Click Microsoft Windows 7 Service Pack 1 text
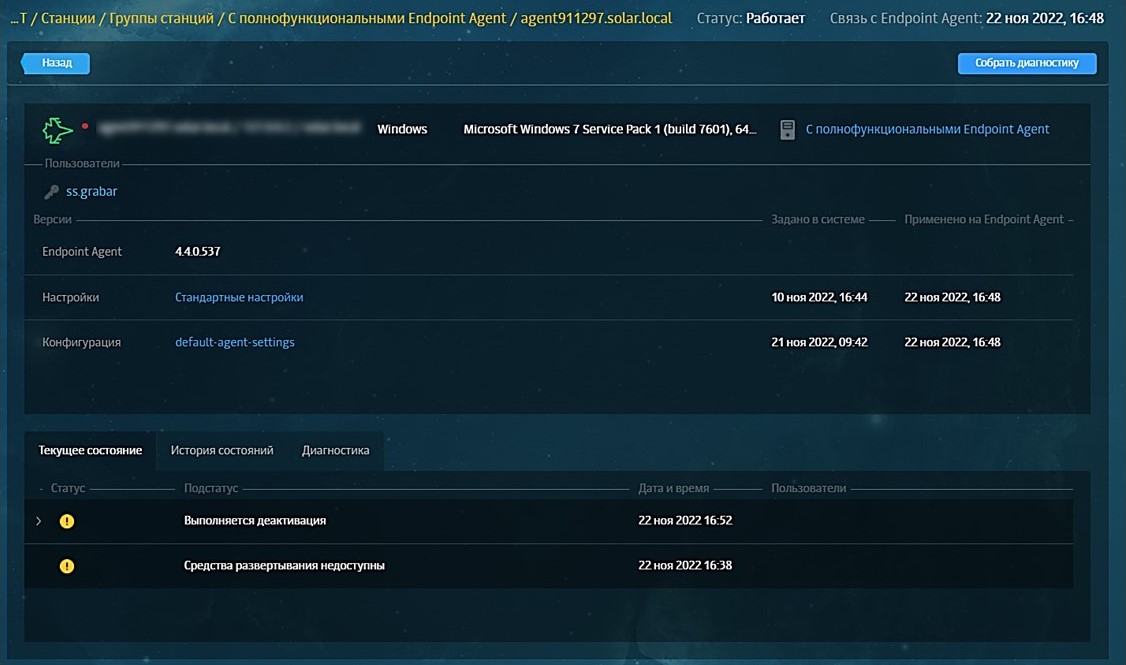1126x665 pixels. coord(610,129)
